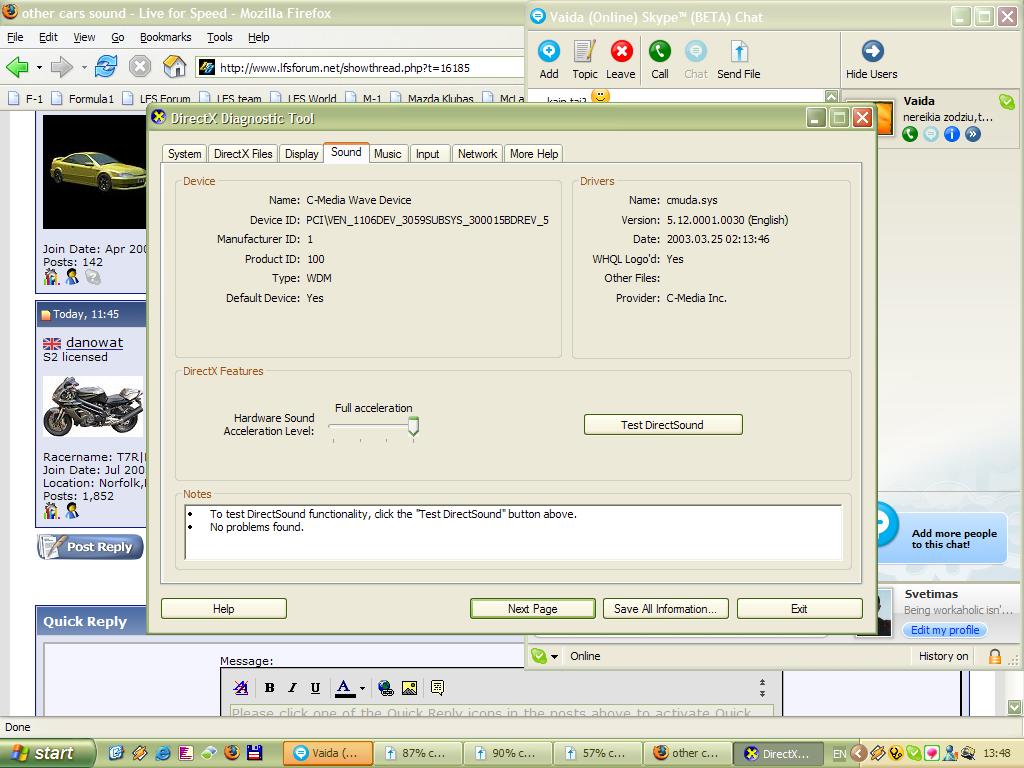Switch to the System tab
This screenshot has height=768, width=1024.
coord(184,154)
